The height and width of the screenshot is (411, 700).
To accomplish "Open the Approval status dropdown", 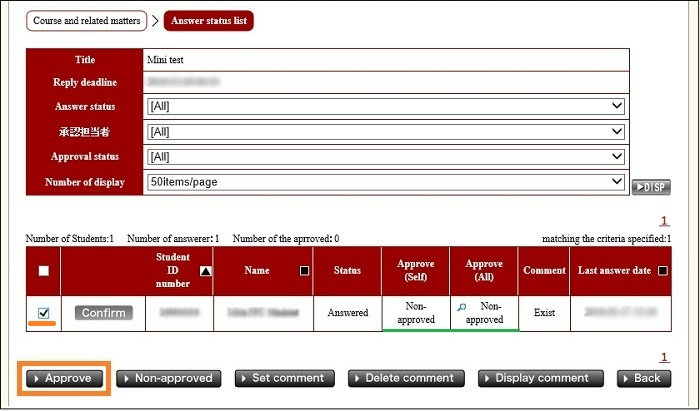I will [385, 157].
